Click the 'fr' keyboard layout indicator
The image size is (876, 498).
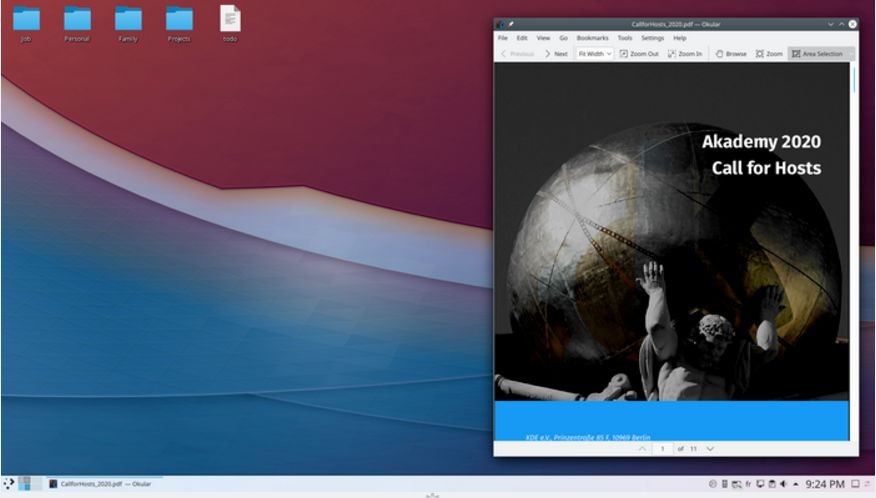click(x=748, y=484)
